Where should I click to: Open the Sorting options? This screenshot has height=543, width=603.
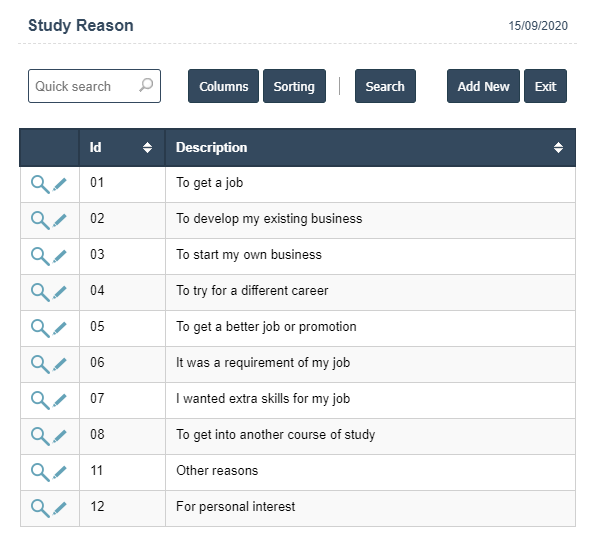click(x=294, y=87)
